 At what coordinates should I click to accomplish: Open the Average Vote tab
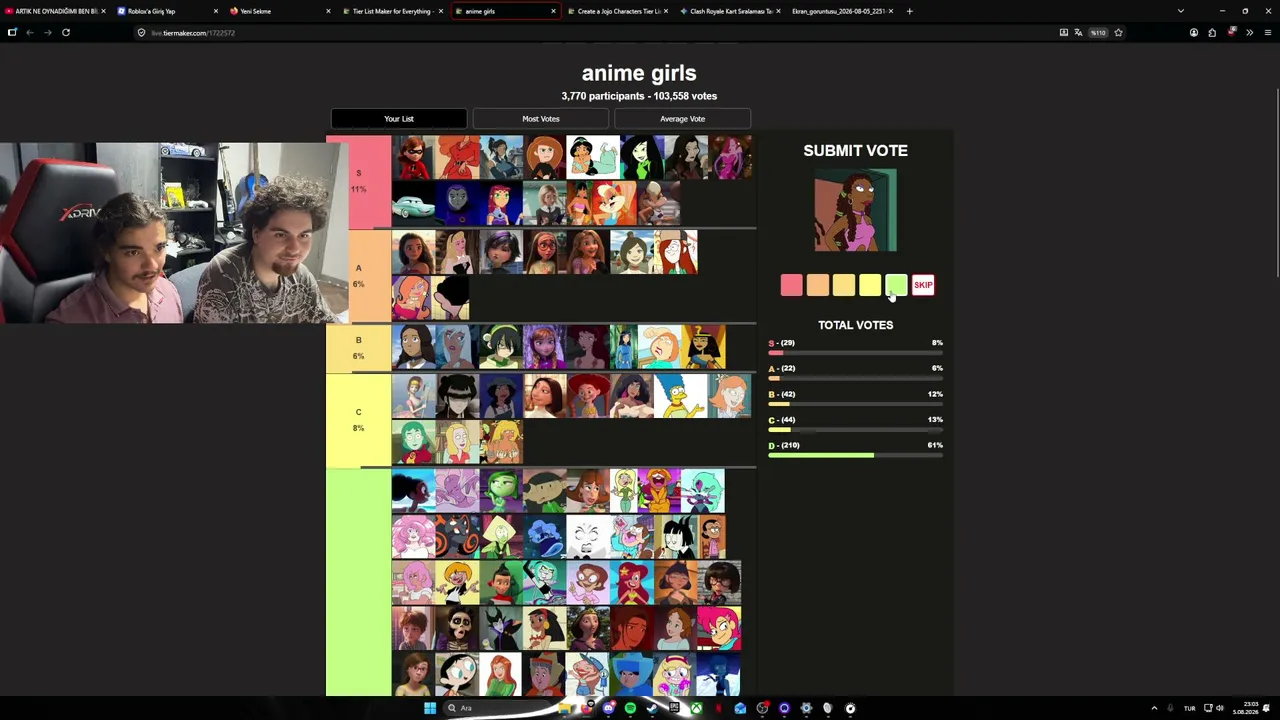[682, 119]
